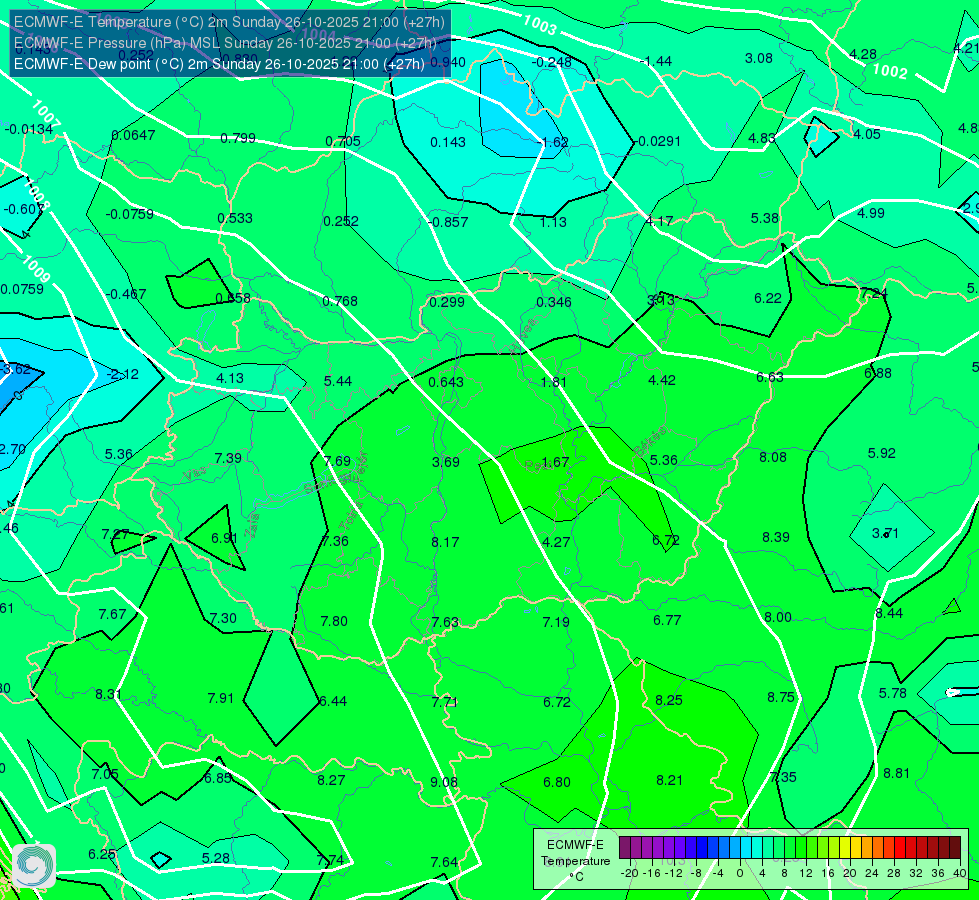Click the 3.71 temperature value

click(x=885, y=533)
